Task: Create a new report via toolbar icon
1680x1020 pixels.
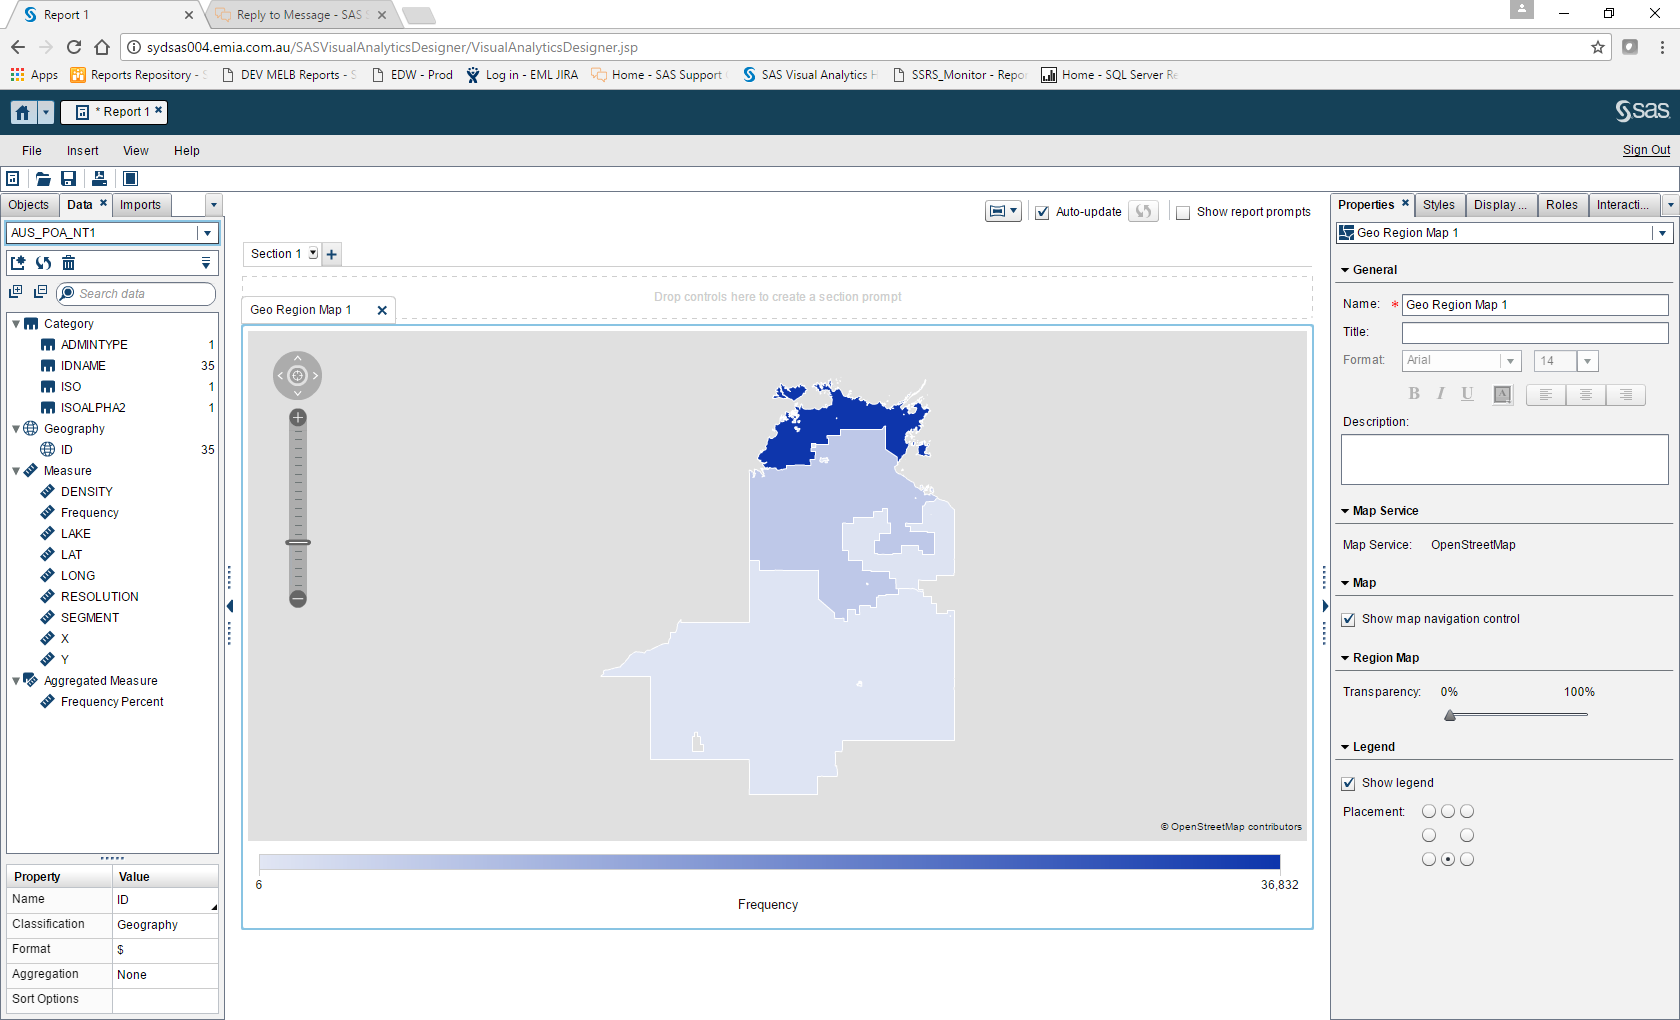Action: (13, 178)
